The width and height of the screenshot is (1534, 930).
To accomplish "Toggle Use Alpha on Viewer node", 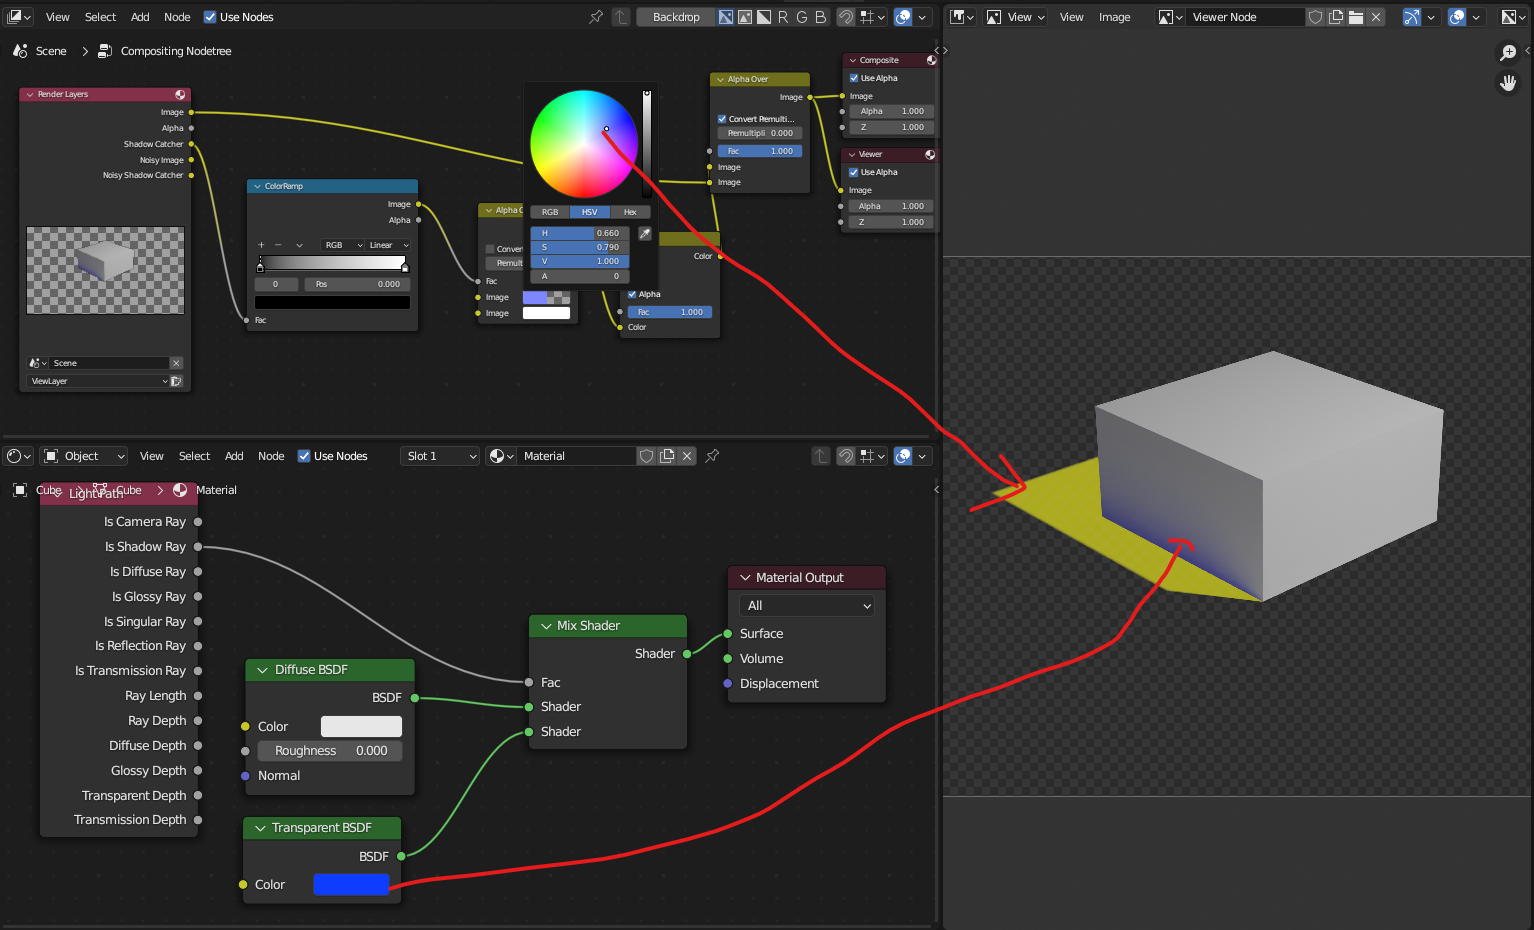I will coord(854,172).
